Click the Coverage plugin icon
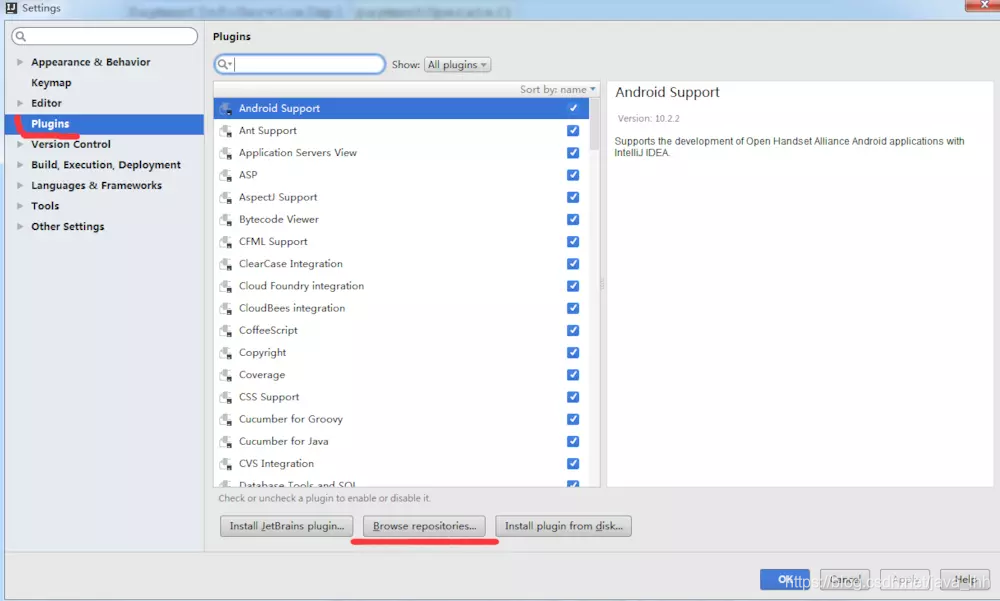Viewport: 1000px width, 601px height. click(x=225, y=376)
